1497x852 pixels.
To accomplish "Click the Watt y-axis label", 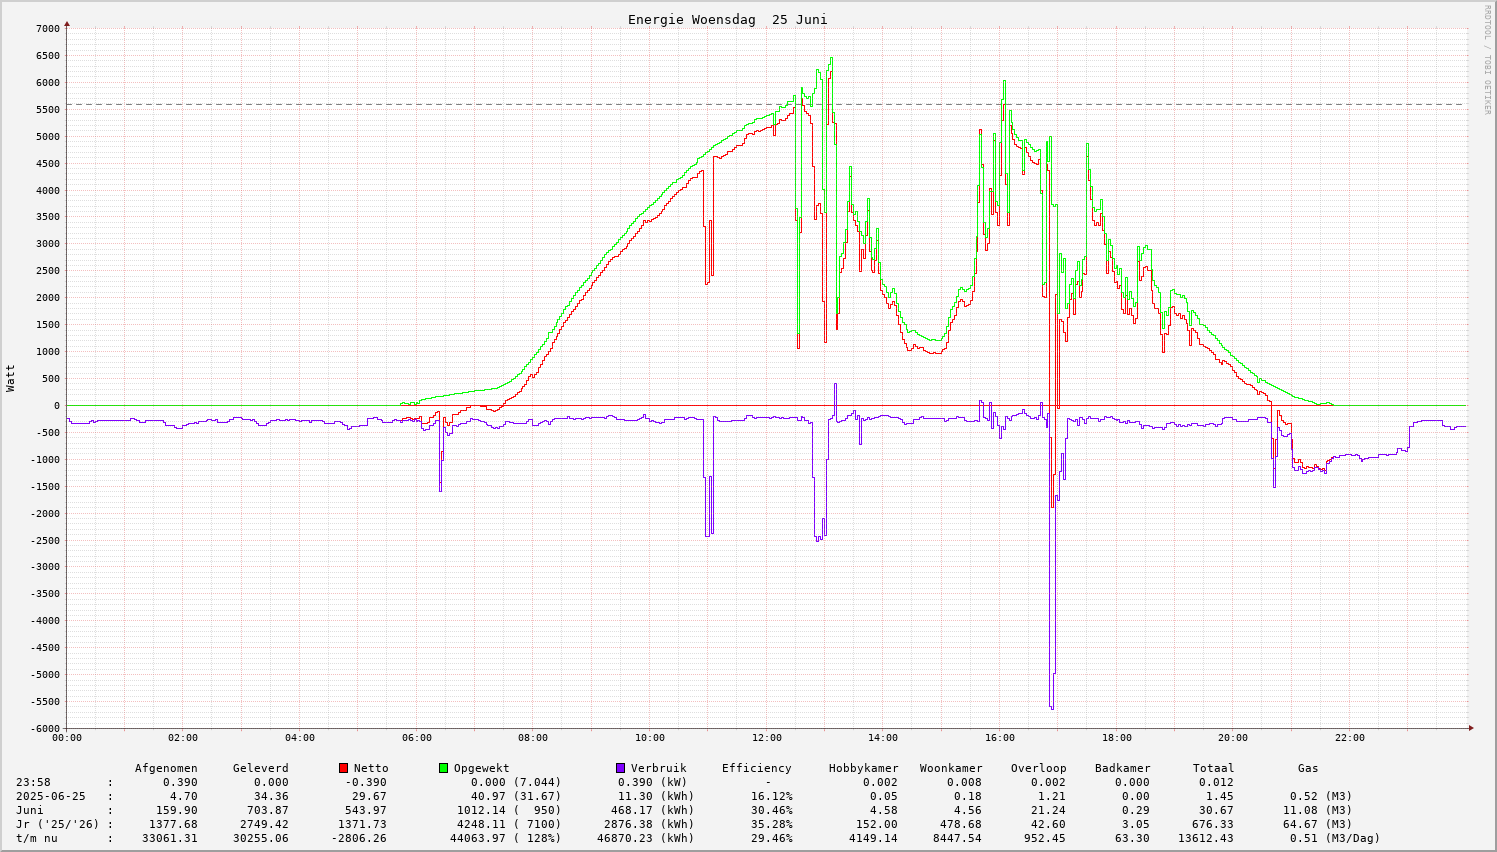I will pyautogui.click(x=11, y=378).
